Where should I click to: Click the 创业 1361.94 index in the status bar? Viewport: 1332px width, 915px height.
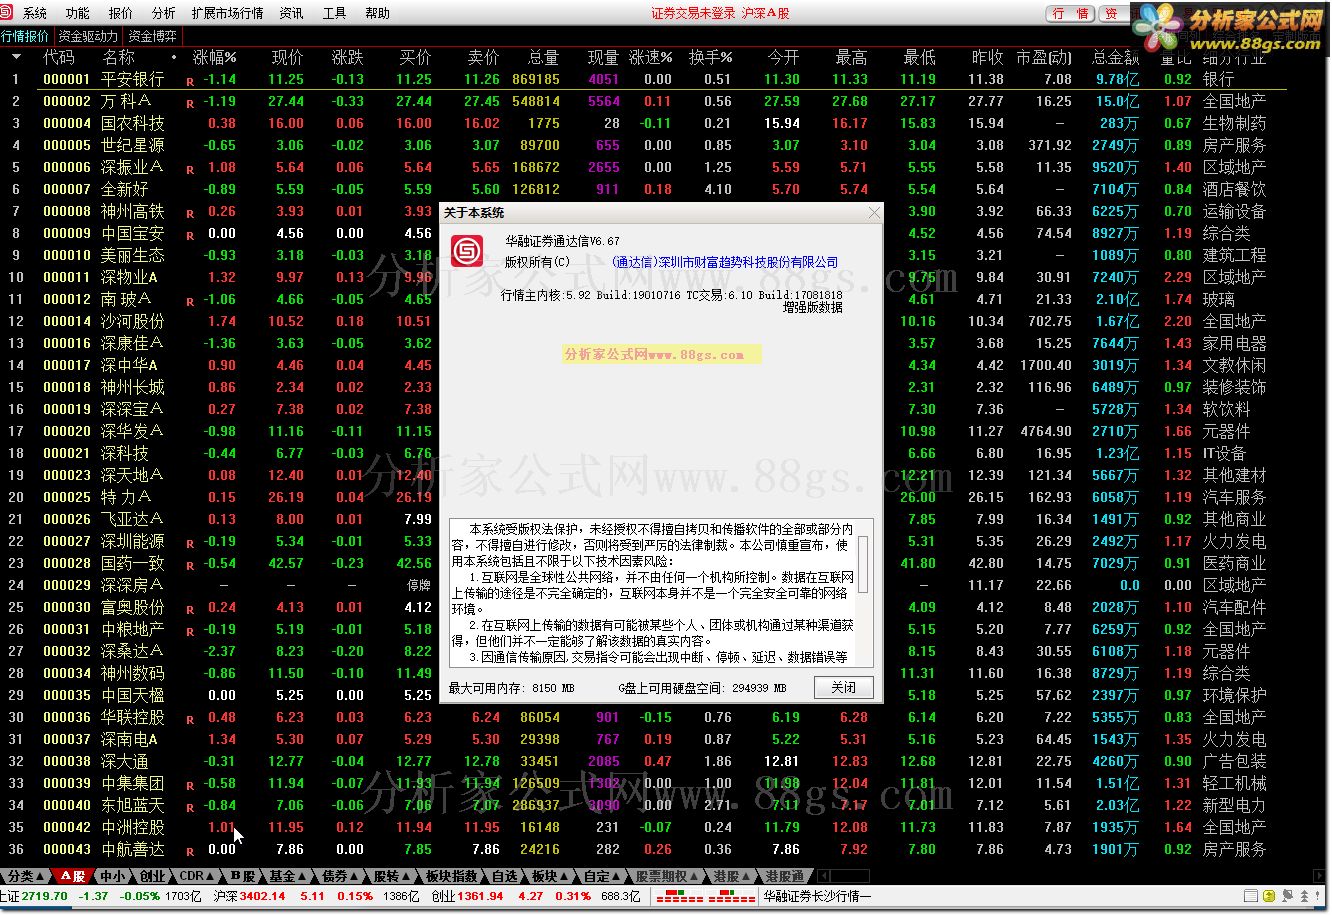coord(468,897)
